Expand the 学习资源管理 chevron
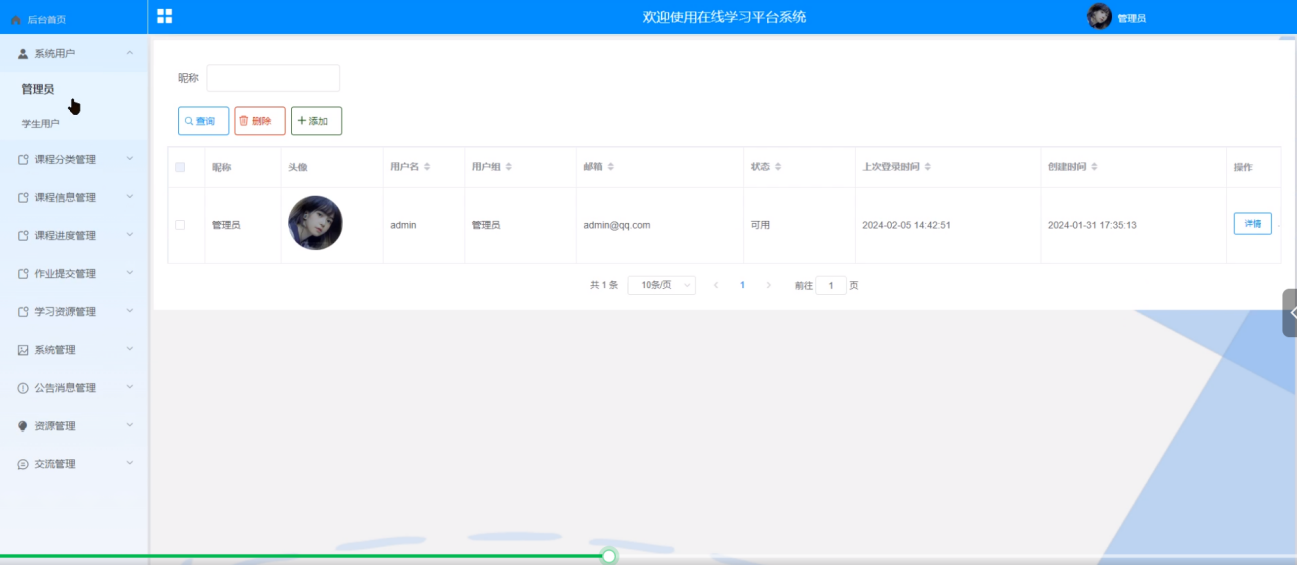 (x=130, y=311)
